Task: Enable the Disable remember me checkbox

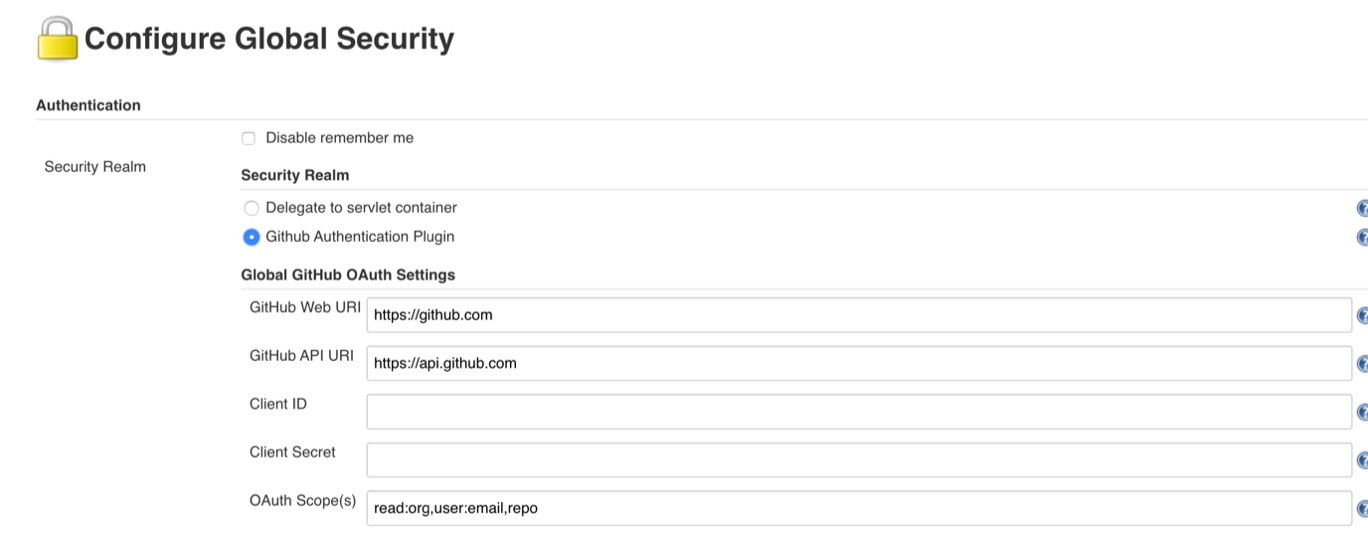Action: 249,138
